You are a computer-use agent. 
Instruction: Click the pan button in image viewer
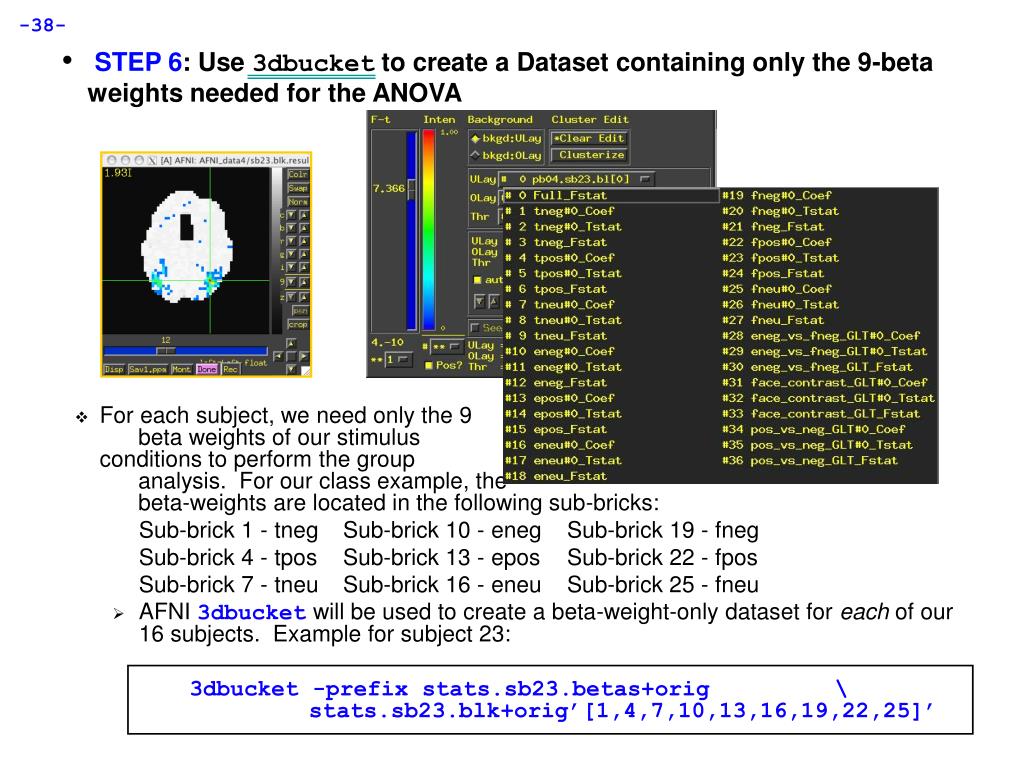[x=300, y=310]
